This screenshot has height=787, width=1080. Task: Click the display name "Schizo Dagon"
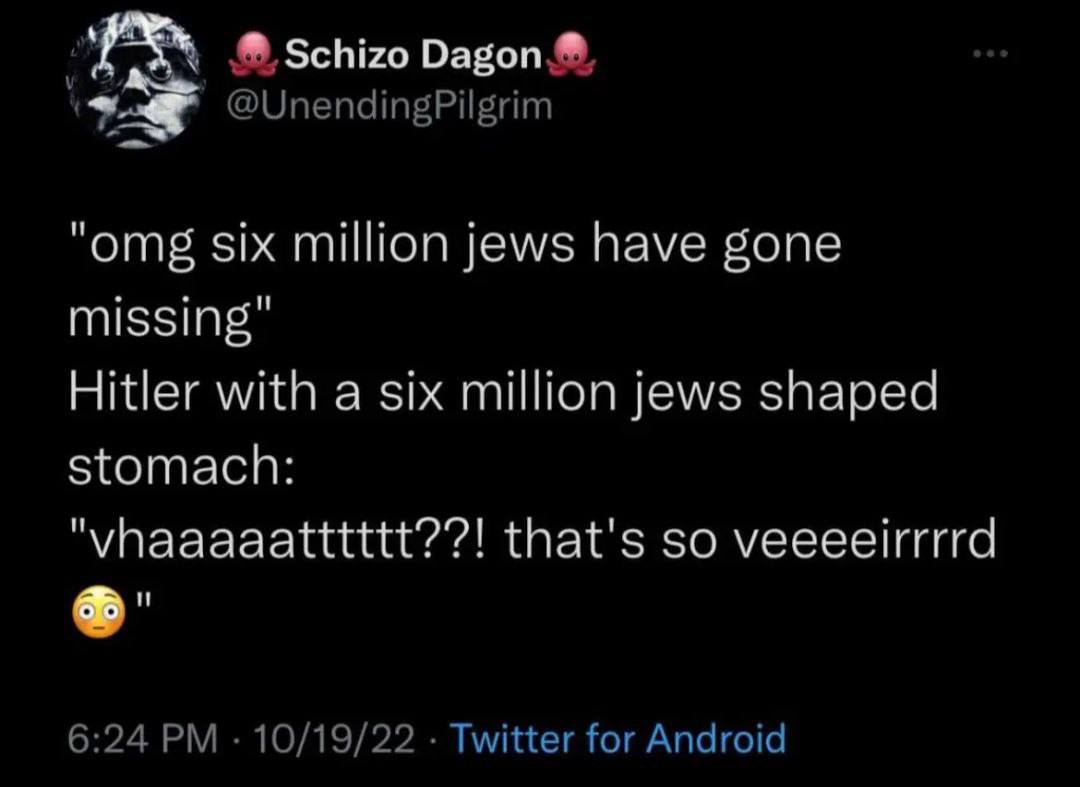tap(413, 57)
